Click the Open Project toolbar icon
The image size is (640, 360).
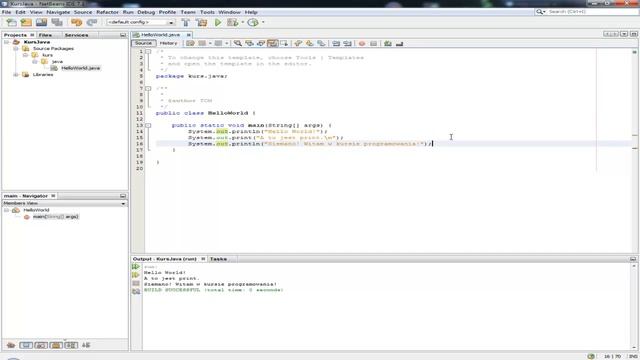click(x=41, y=22)
